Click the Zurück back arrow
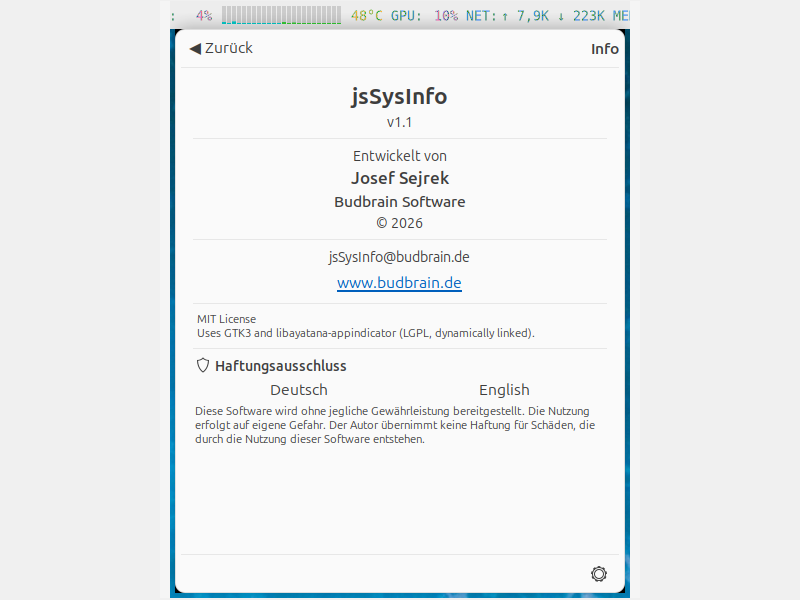Image resolution: width=800 pixels, height=600 pixels. point(196,48)
